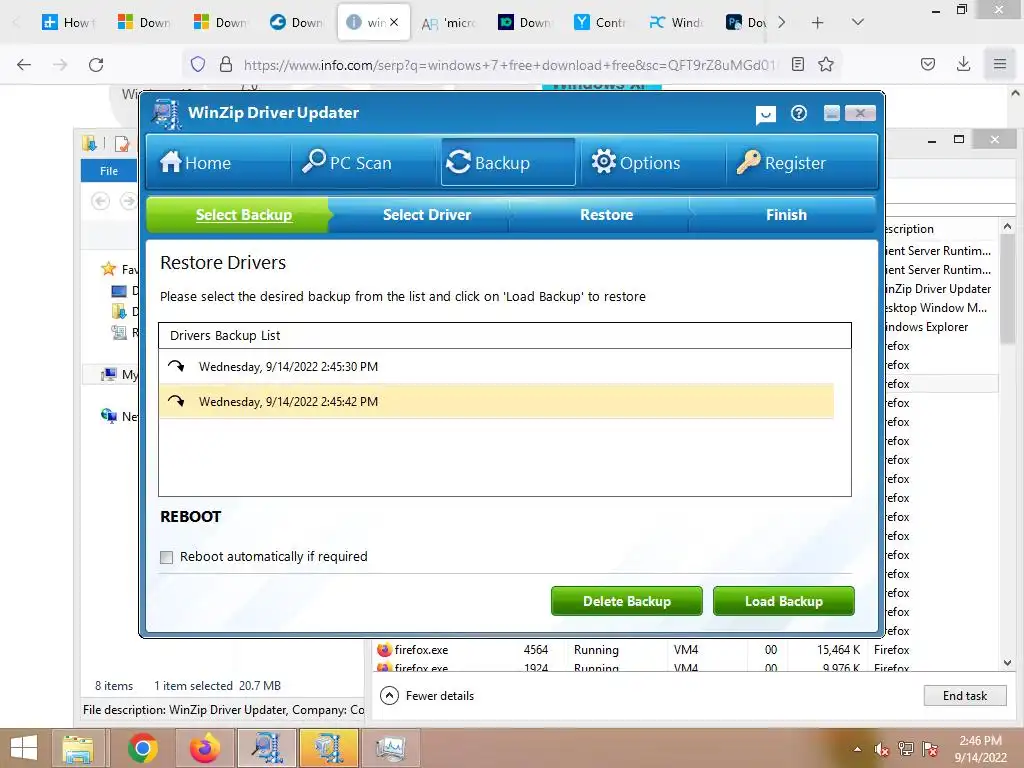Click the Favorites star in Explorer sidebar
The width and height of the screenshot is (1024, 768).
[x=108, y=269]
